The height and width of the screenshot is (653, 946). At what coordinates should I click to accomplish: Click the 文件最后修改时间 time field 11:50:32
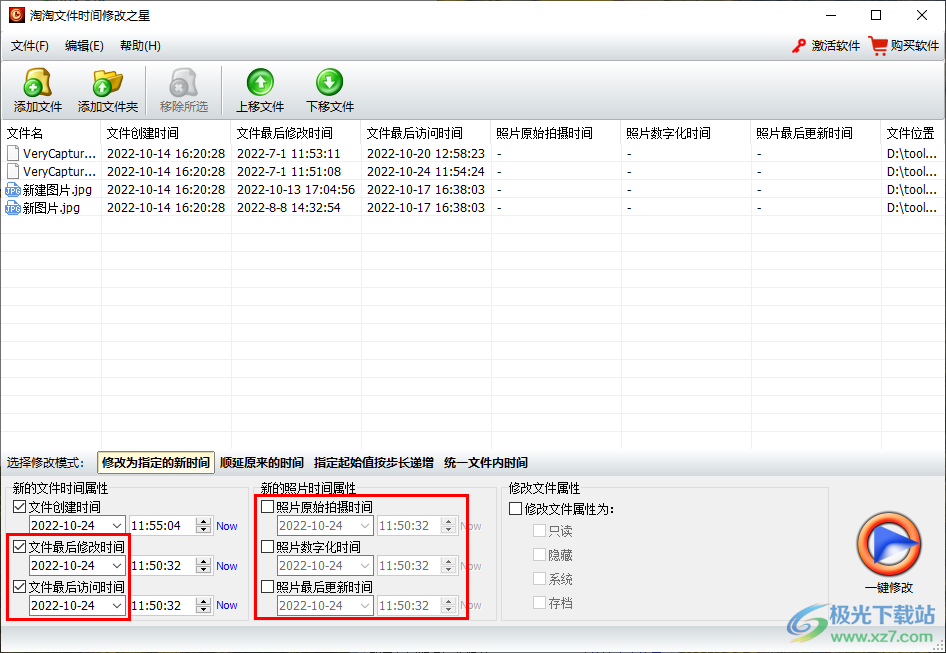[163, 565]
